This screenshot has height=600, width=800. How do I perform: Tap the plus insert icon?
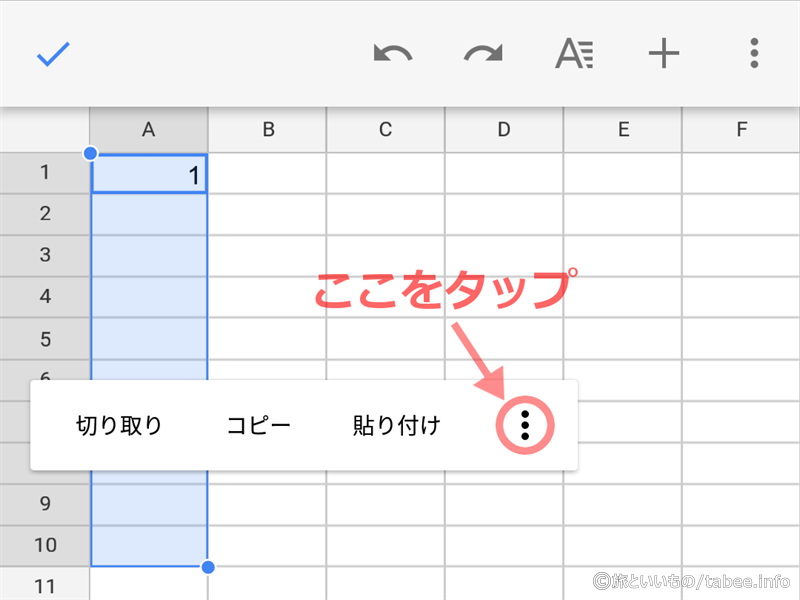tap(664, 53)
